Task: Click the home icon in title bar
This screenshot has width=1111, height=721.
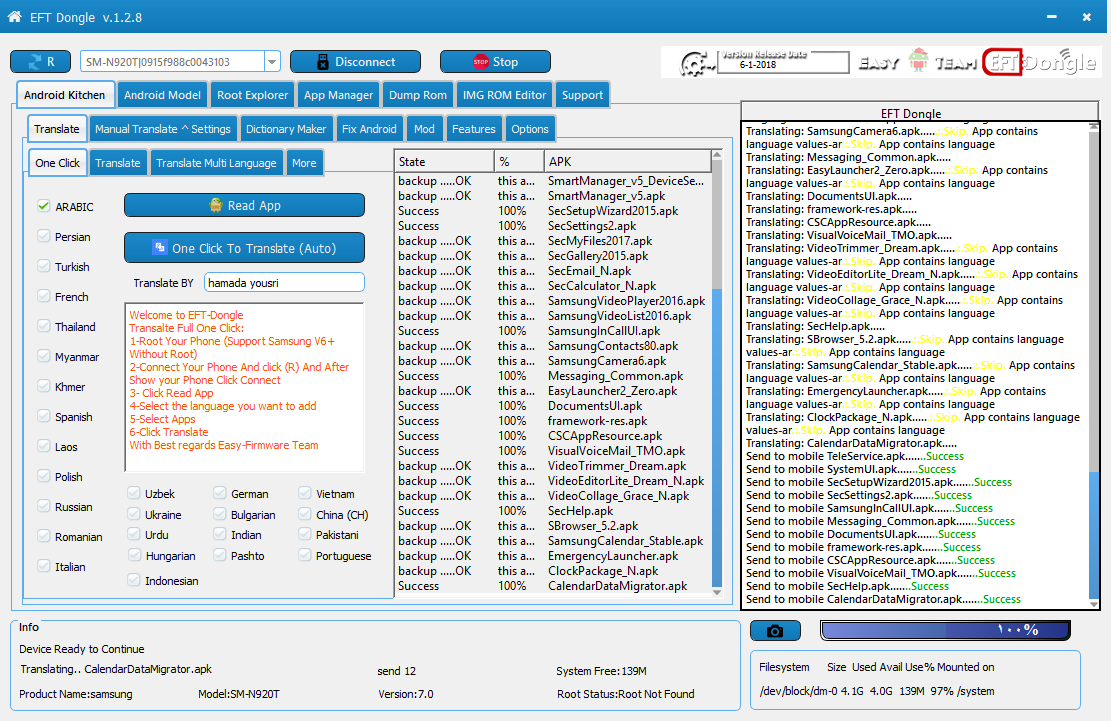Action: point(14,16)
